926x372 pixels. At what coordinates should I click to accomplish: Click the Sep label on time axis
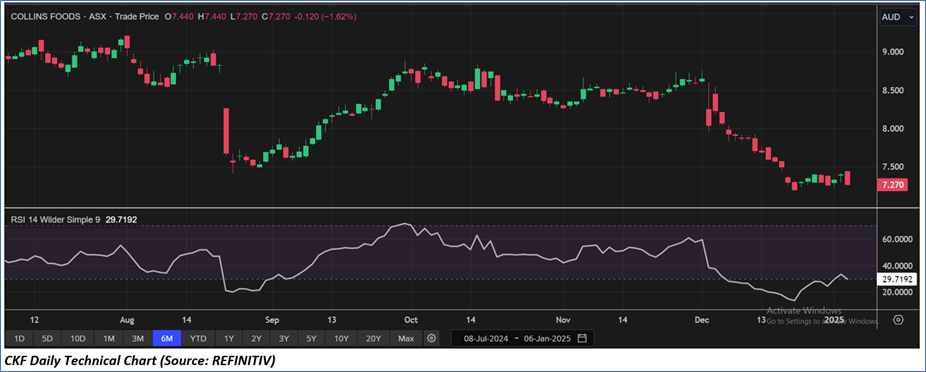coord(271,319)
